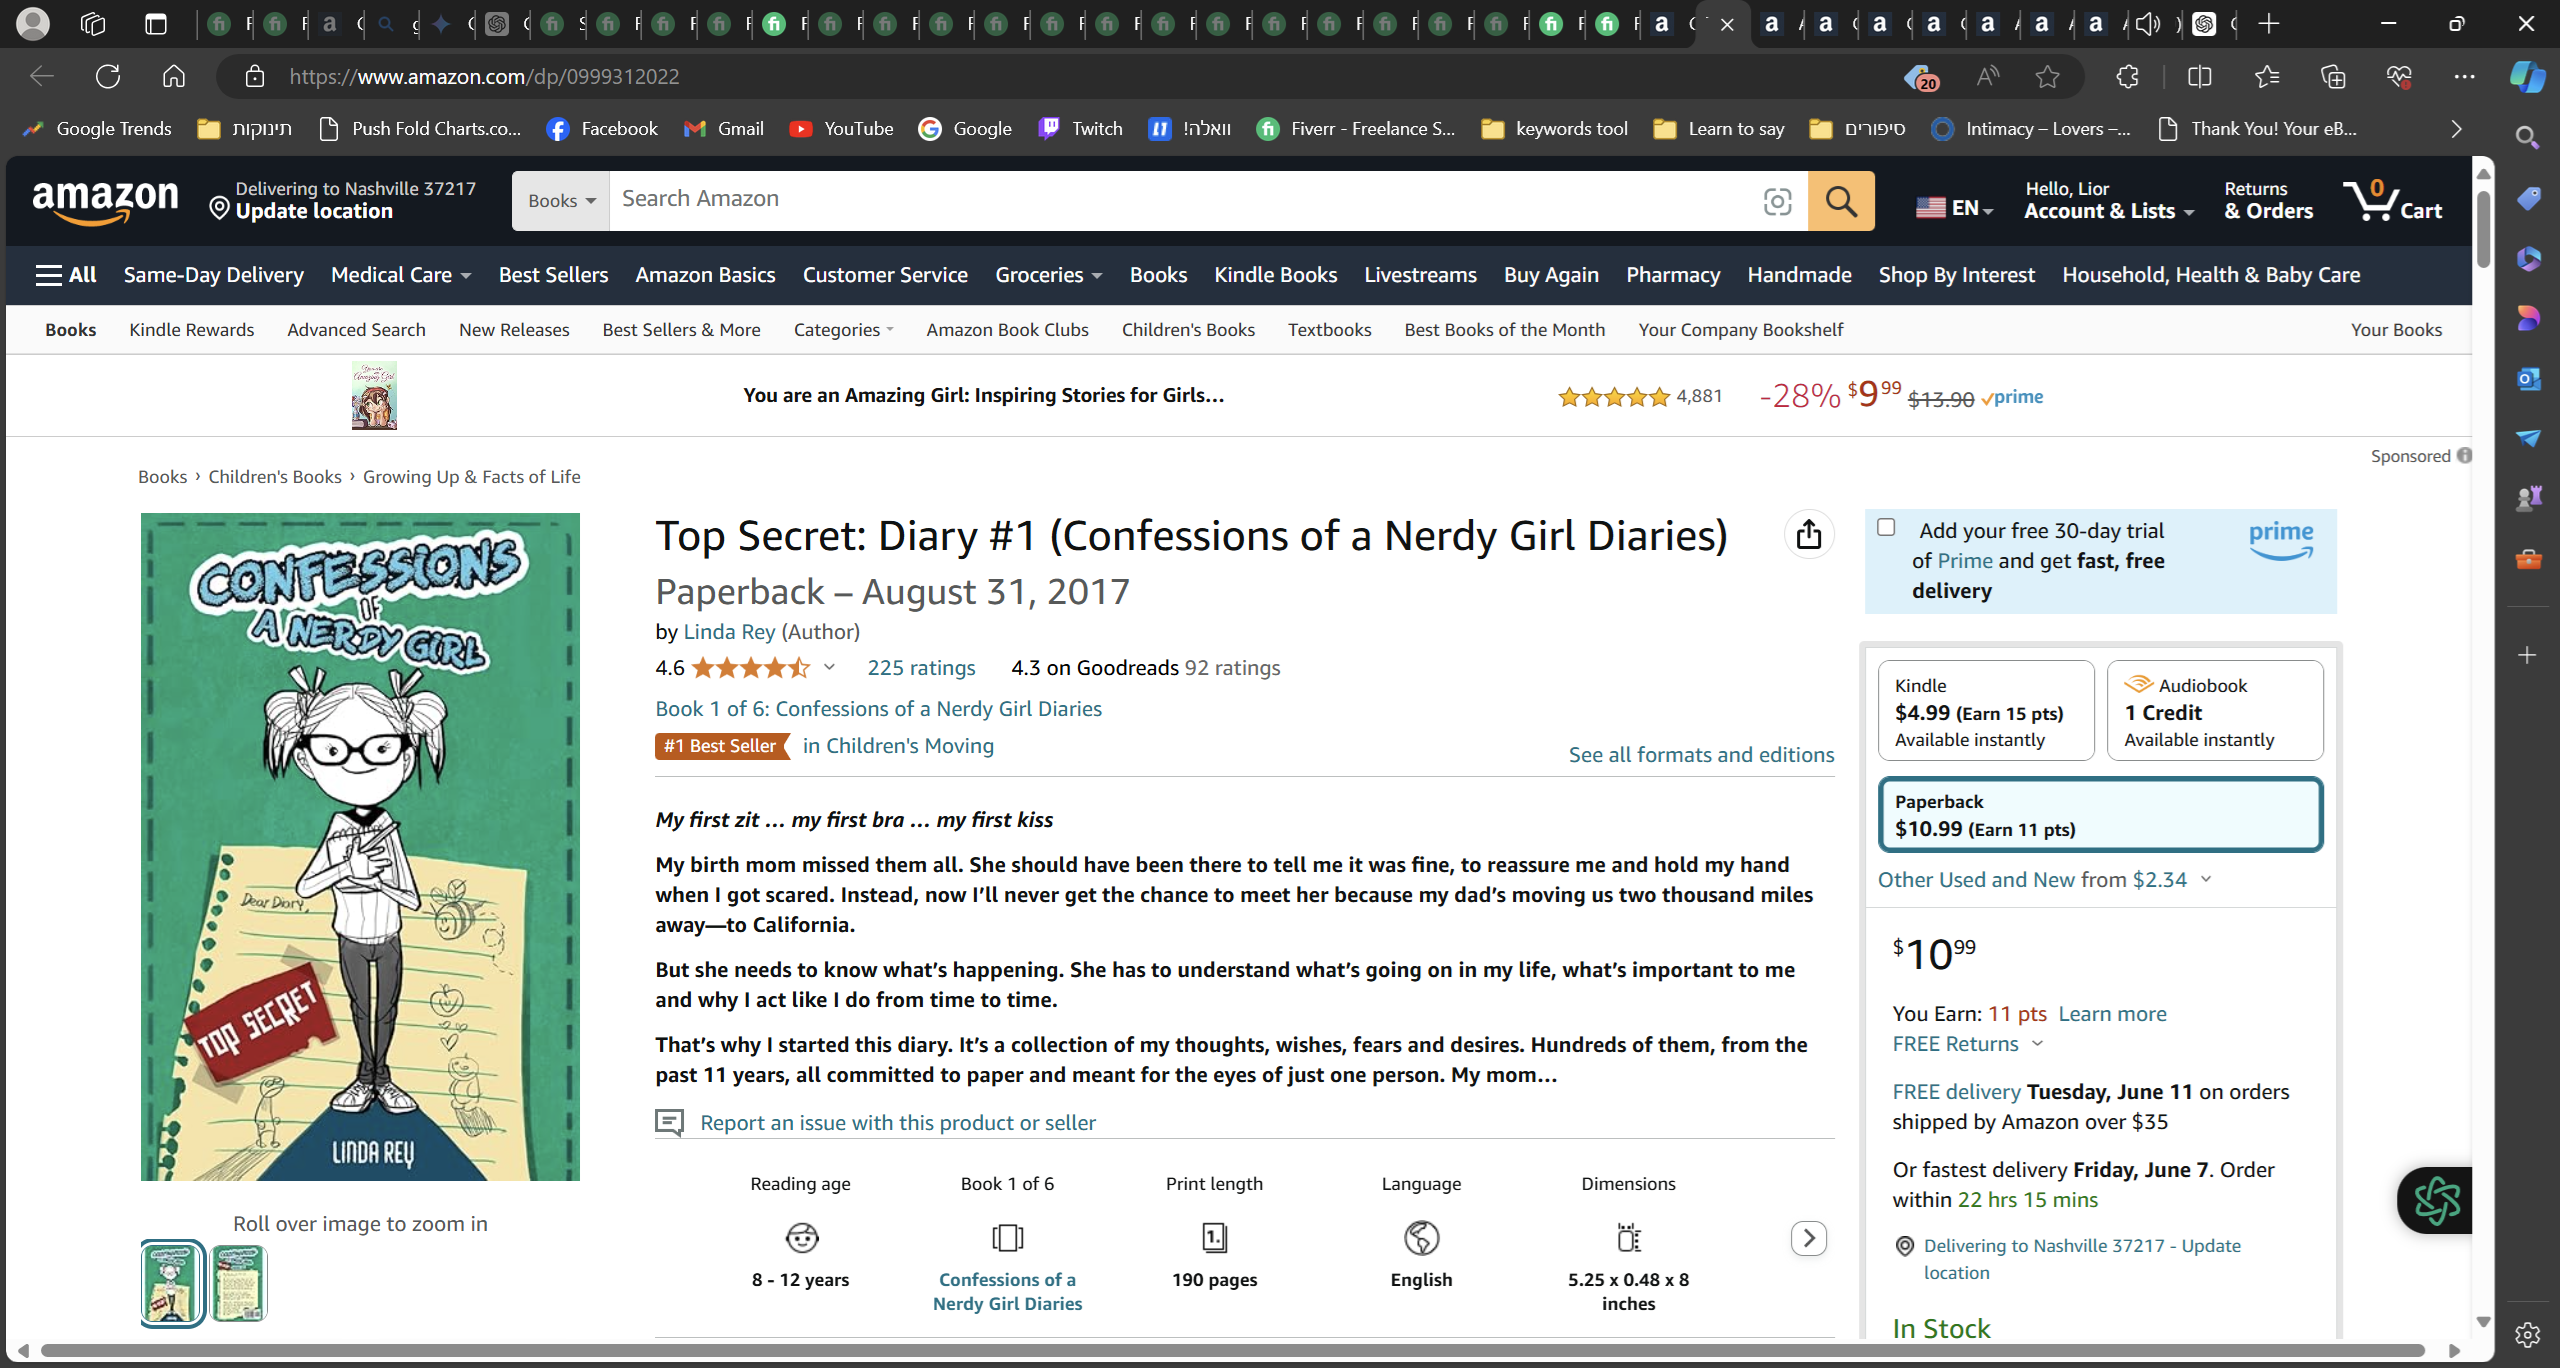The image size is (2560, 1368).
Task: Tick the free 30-day Prime trial checkbox
Action: (1886, 527)
